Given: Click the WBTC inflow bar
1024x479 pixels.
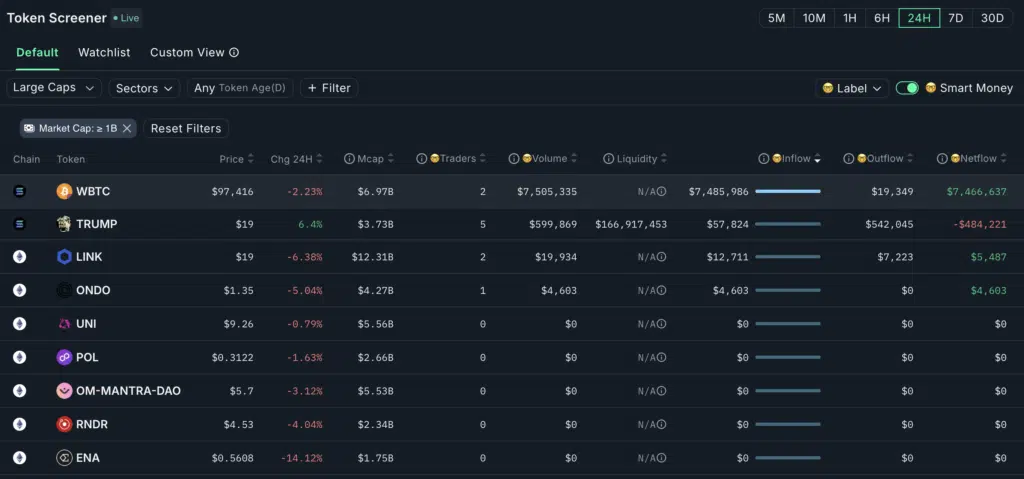Looking at the screenshot, I should (788, 191).
